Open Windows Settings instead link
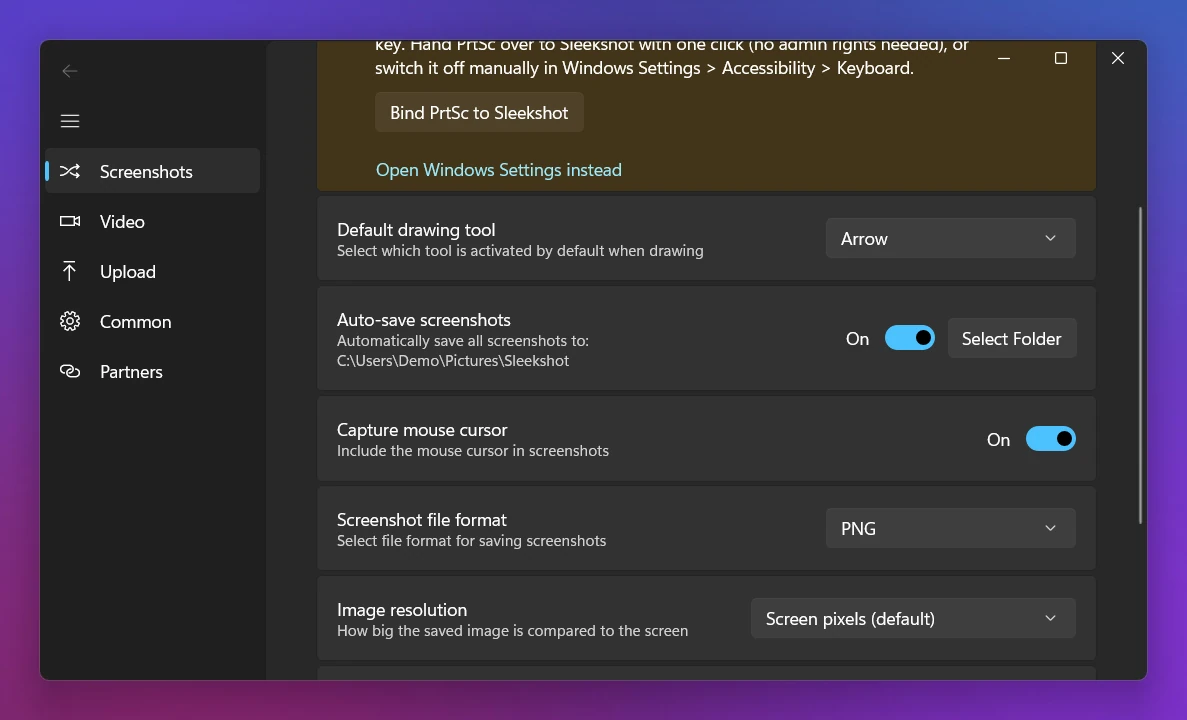This screenshot has width=1187, height=720. click(x=499, y=170)
